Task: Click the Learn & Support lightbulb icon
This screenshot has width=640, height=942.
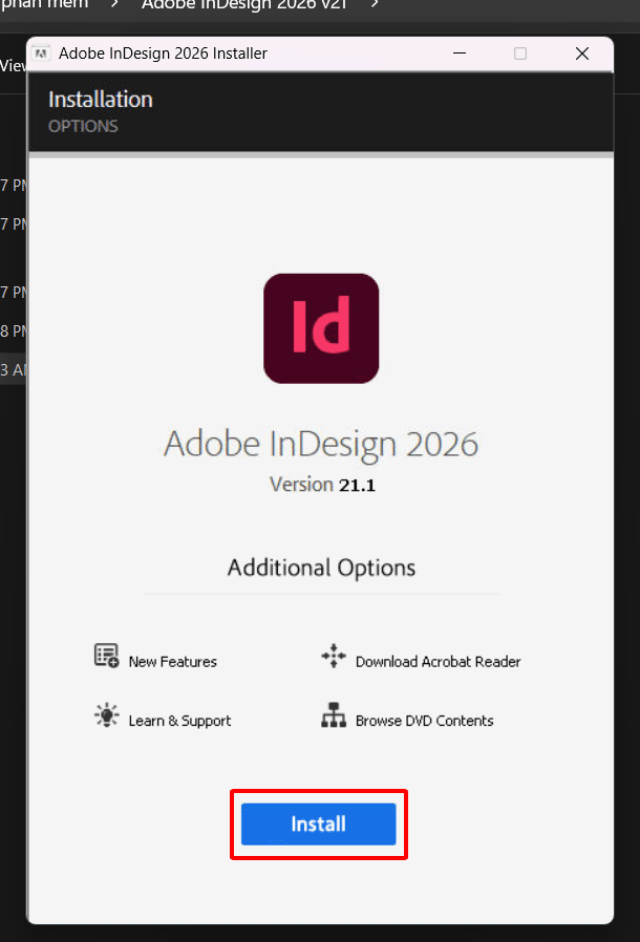Action: [x=106, y=715]
